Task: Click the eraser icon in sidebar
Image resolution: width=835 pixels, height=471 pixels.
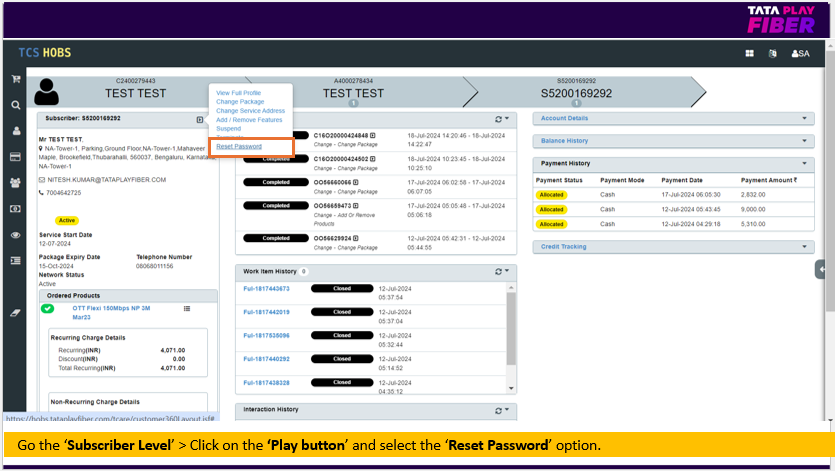Action: pyautogui.click(x=15, y=313)
